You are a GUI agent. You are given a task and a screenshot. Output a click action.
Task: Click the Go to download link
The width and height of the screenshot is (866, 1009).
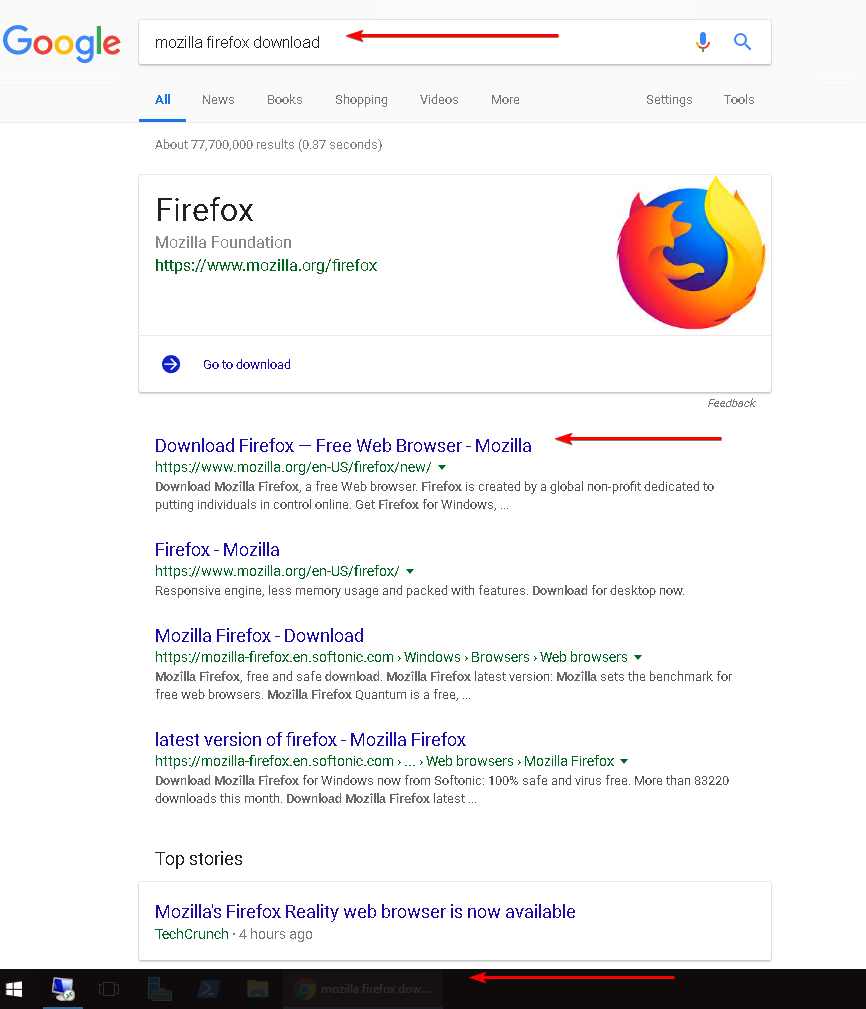(x=247, y=365)
